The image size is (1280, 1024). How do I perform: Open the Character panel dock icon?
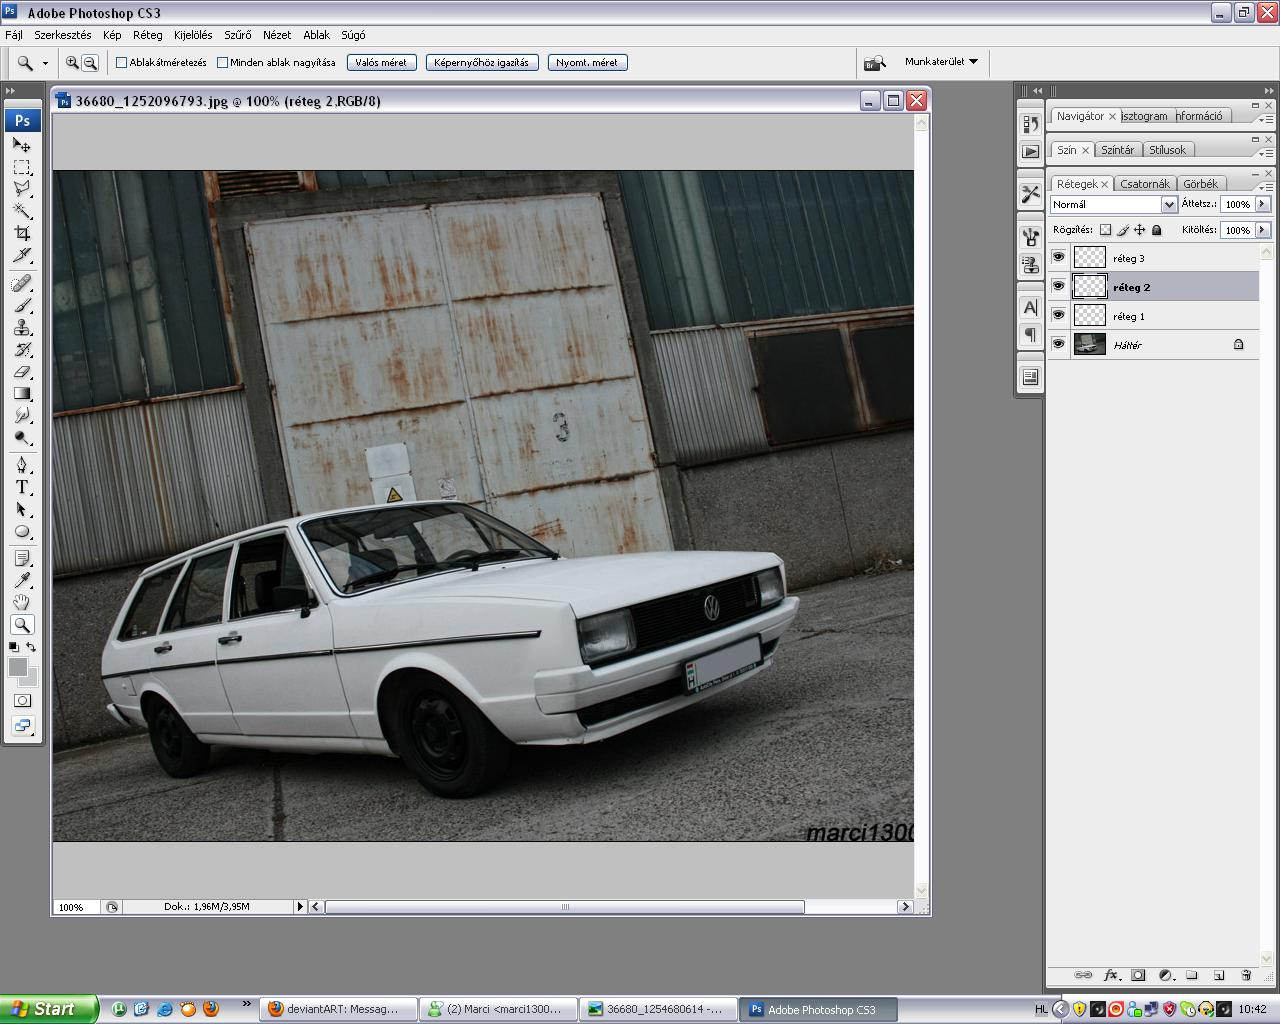(x=1030, y=307)
